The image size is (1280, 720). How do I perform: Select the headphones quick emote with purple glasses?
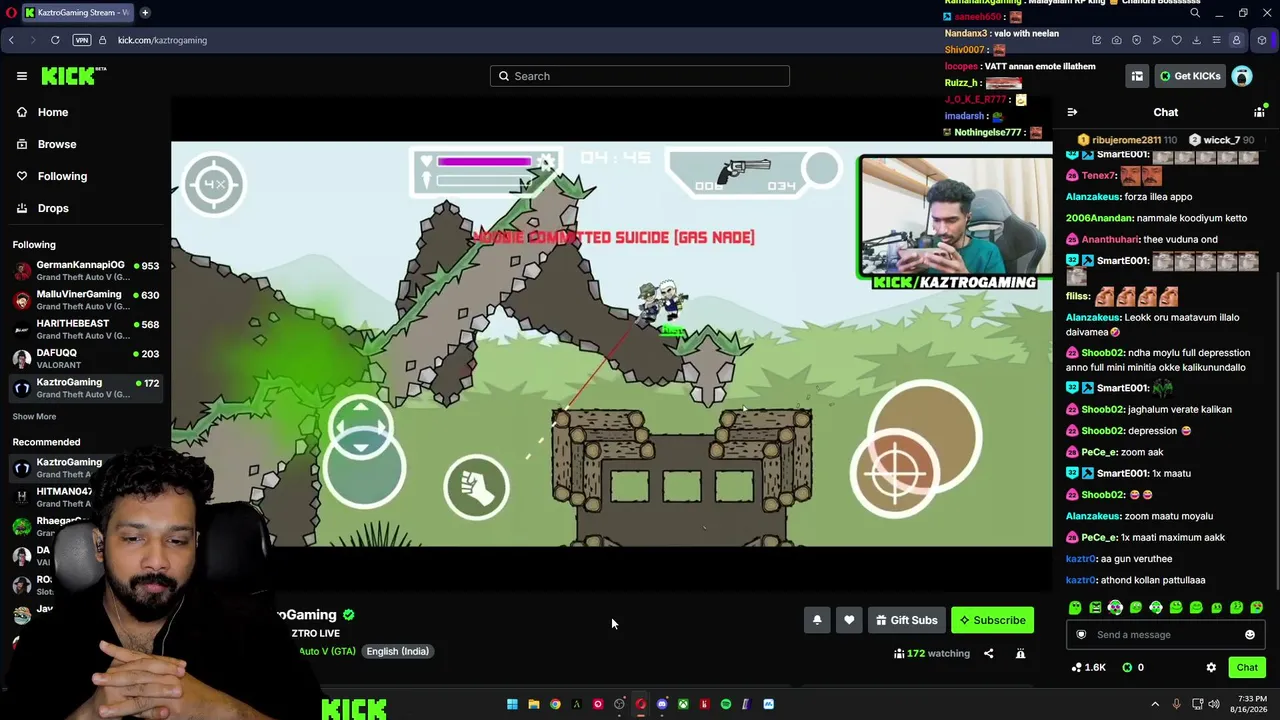click(x=1115, y=607)
